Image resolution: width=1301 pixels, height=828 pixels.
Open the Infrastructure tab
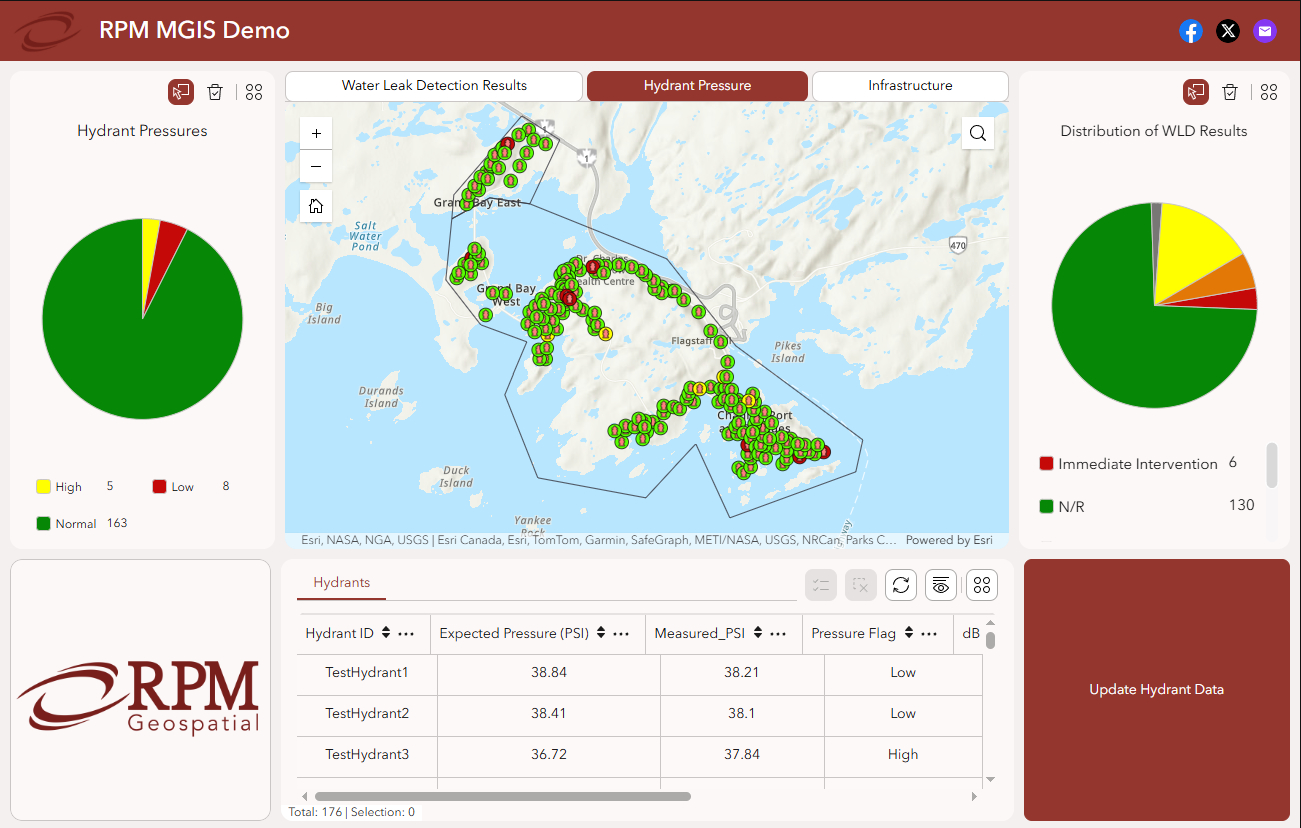pyautogui.click(x=910, y=86)
